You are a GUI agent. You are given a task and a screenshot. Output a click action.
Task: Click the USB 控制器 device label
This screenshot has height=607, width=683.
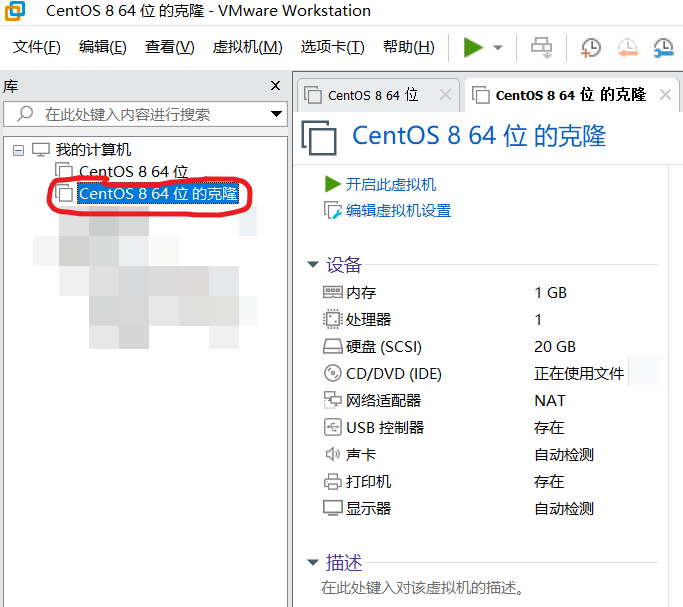point(385,428)
